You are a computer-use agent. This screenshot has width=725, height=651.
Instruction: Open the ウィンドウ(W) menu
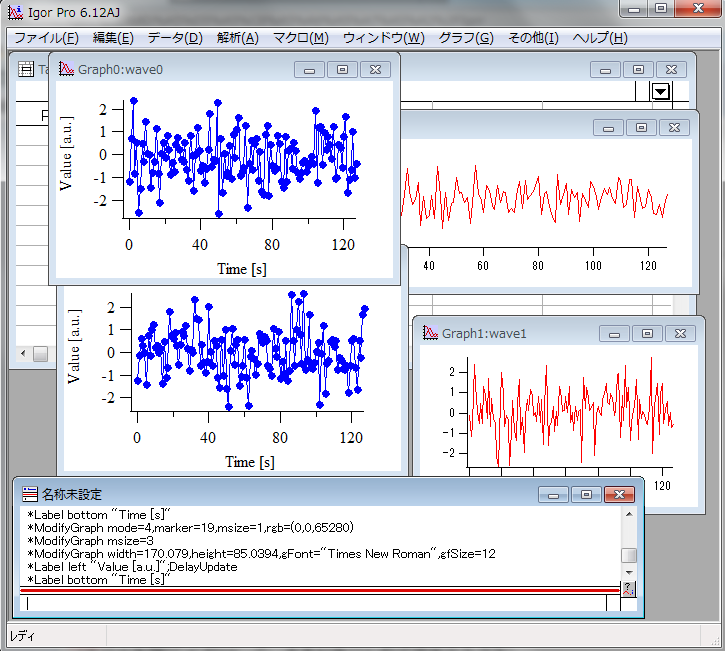point(383,38)
